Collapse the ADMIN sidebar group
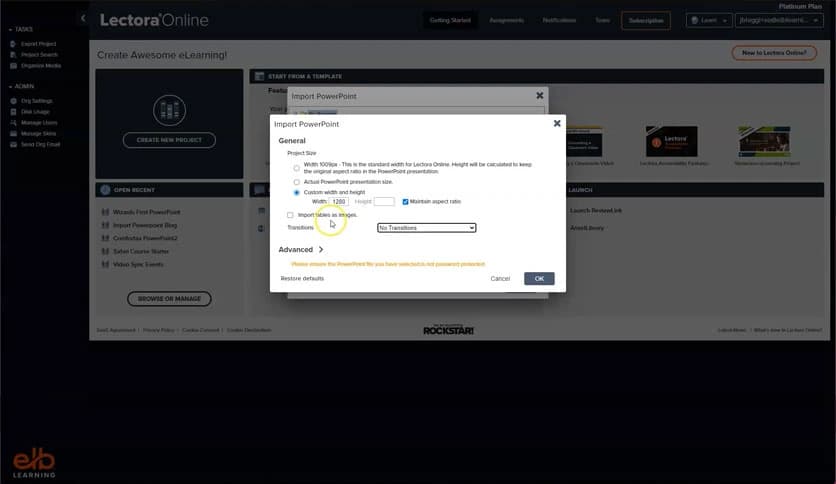836x484 pixels. 21,86
